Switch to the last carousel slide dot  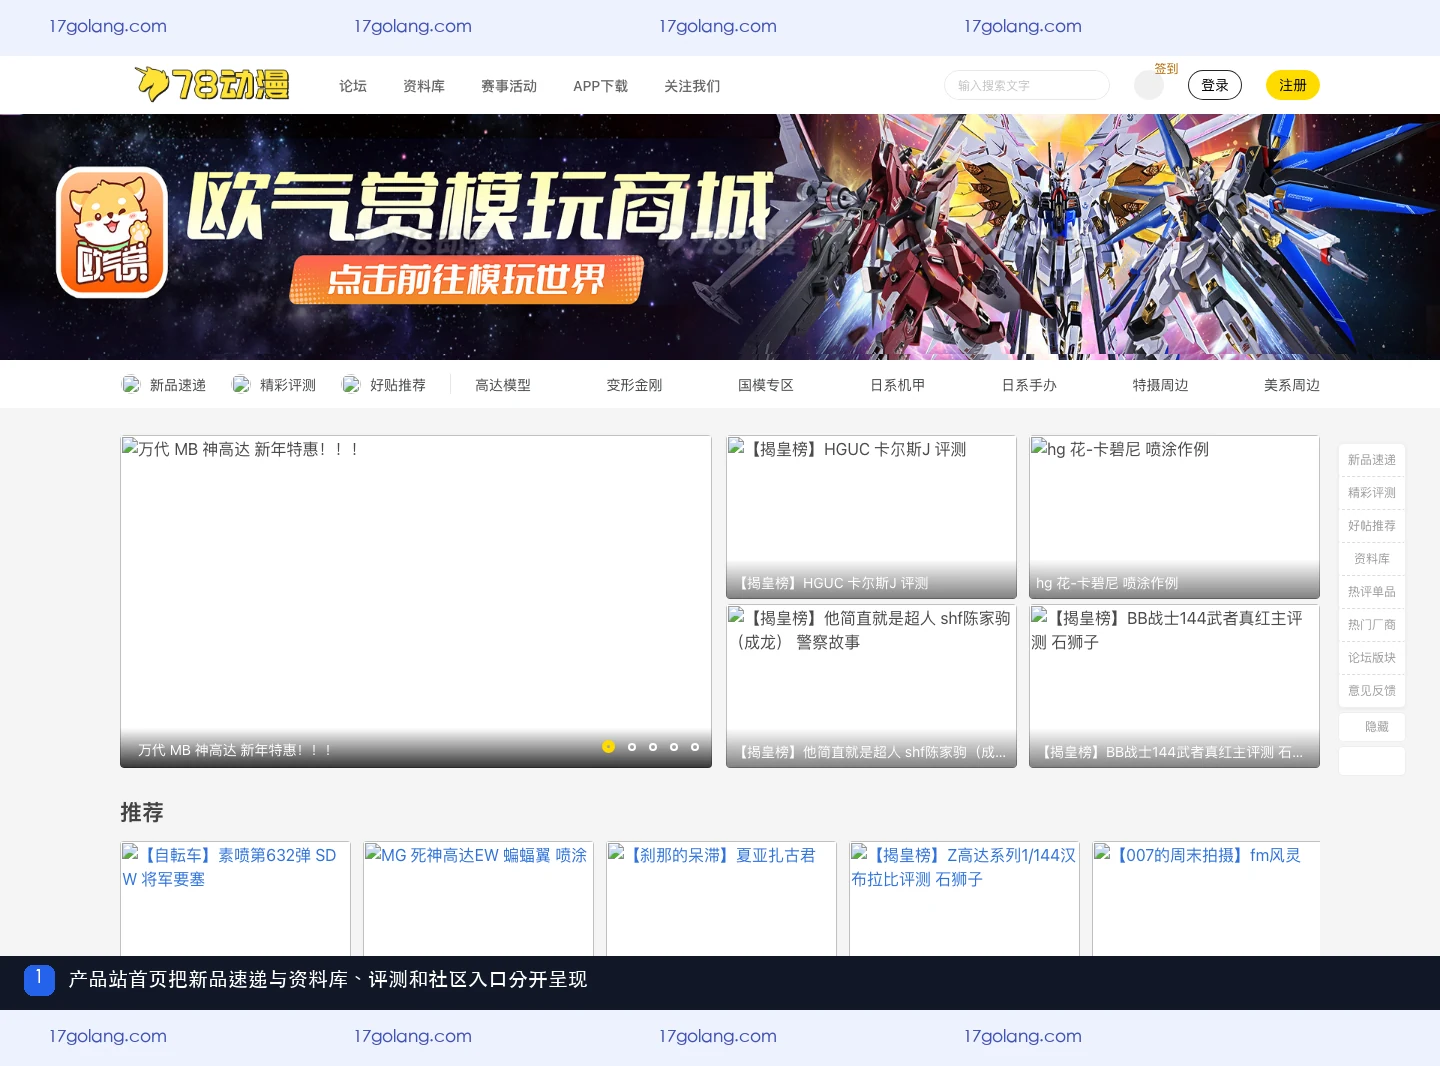(695, 747)
